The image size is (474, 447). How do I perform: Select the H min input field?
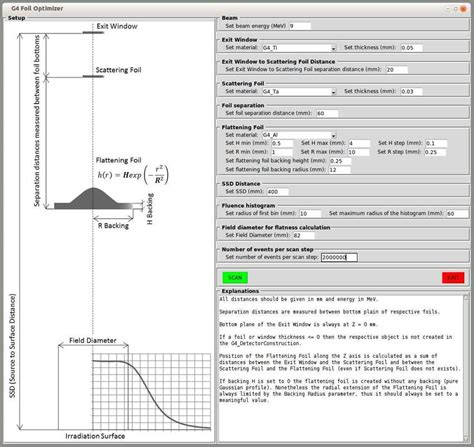click(282, 143)
